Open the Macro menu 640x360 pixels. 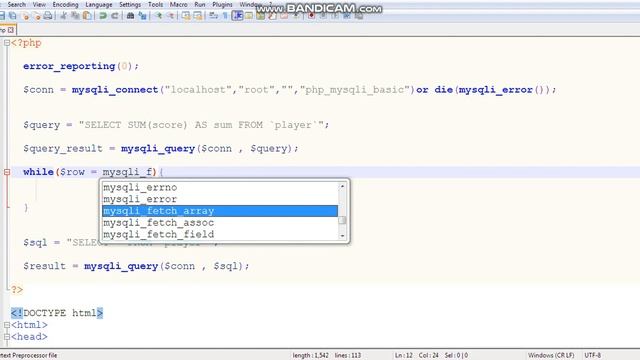179,4
